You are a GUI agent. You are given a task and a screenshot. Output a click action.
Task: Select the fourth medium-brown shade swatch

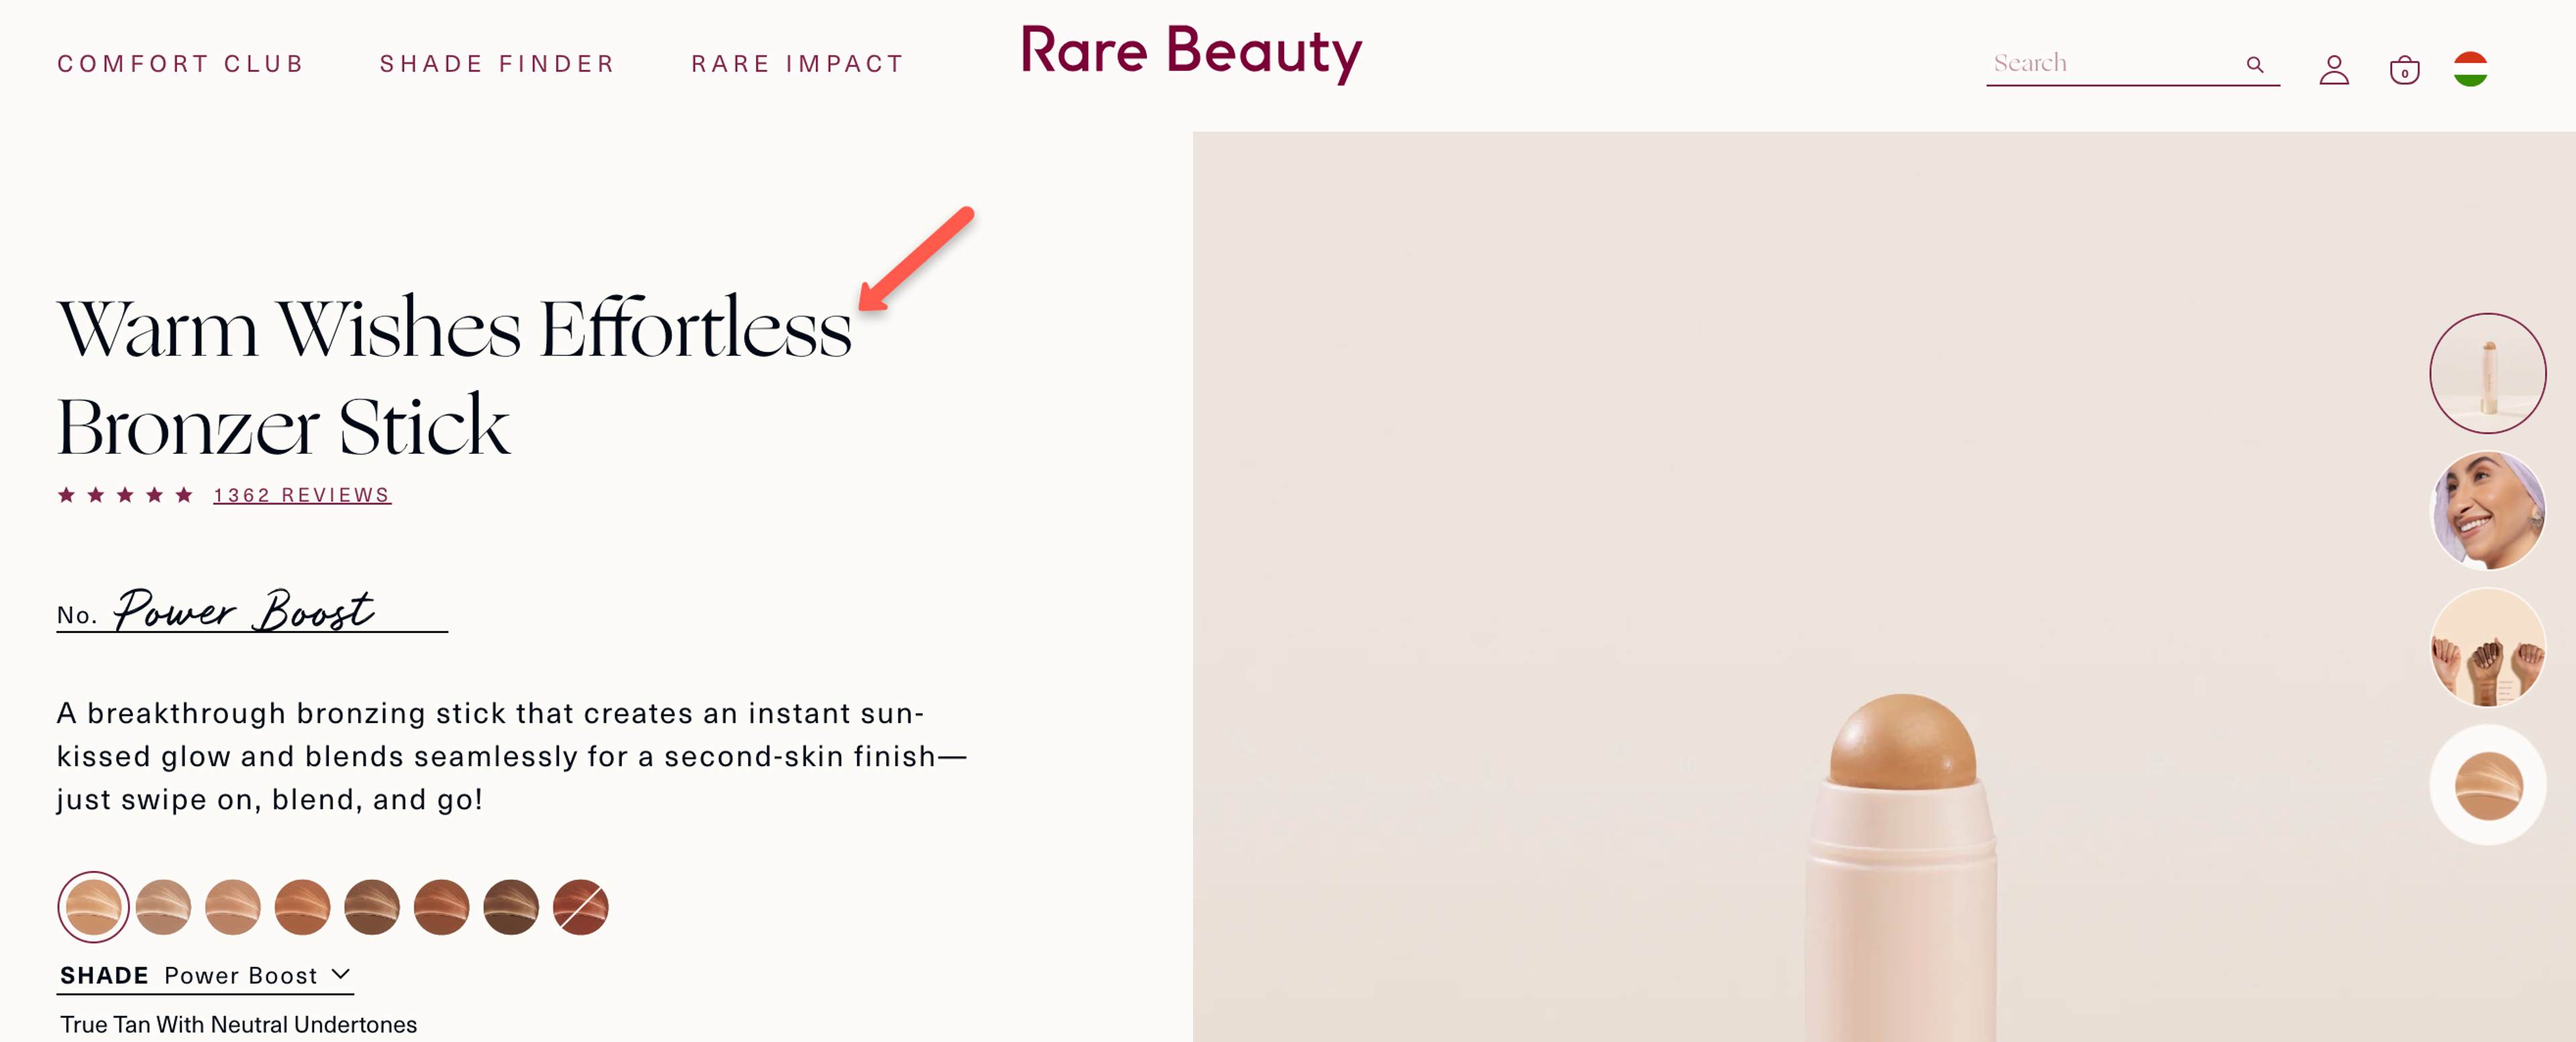302,907
